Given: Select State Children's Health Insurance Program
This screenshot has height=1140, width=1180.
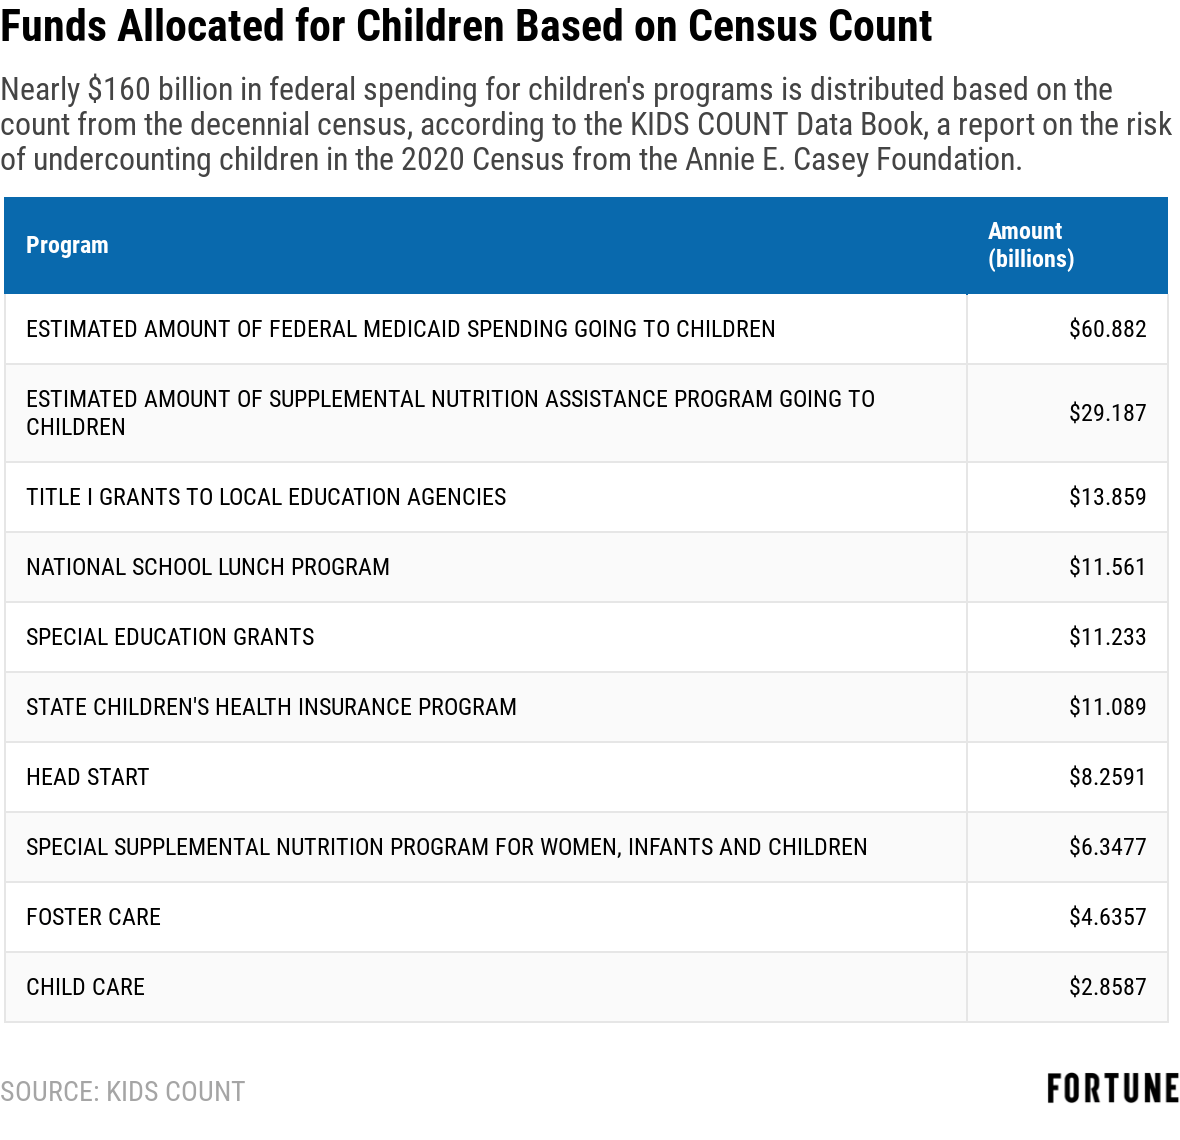Looking at the screenshot, I should (x=271, y=707).
